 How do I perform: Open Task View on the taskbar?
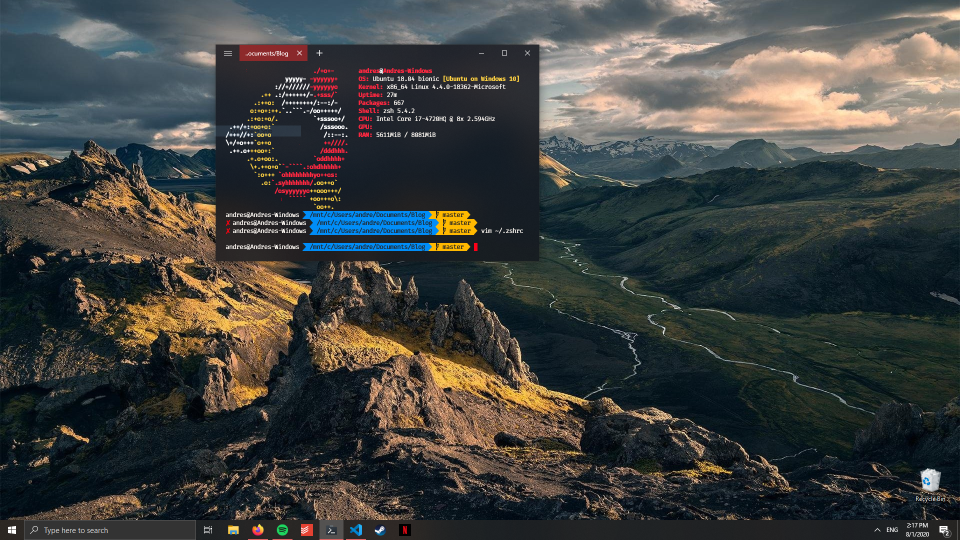[208, 530]
